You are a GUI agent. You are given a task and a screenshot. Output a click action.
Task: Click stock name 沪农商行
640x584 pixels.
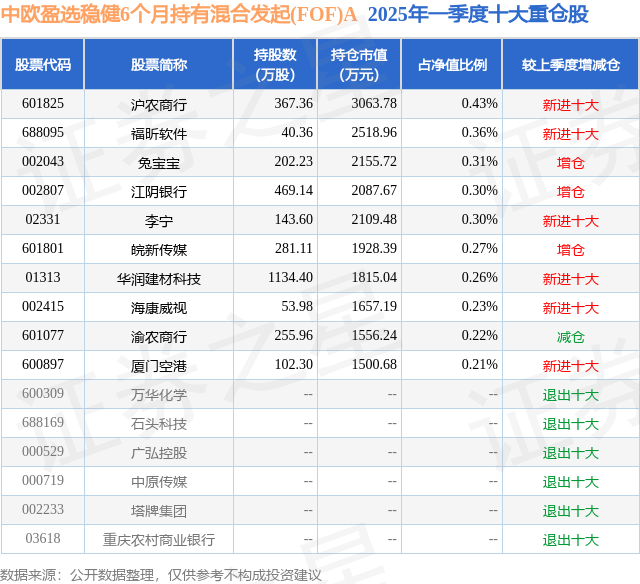tap(159, 105)
